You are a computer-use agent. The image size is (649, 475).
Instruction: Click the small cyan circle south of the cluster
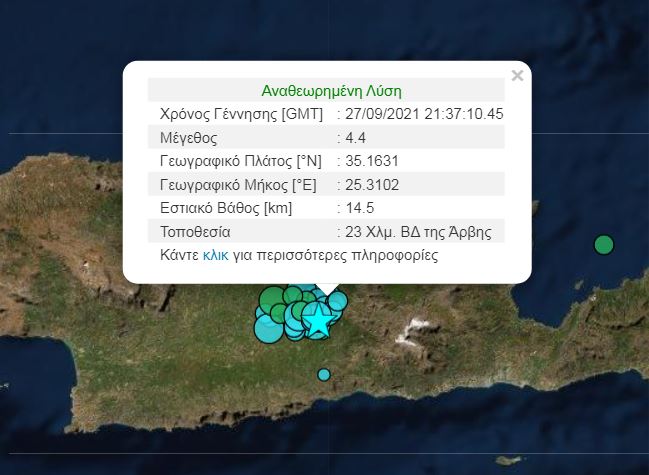click(x=324, y=374)
